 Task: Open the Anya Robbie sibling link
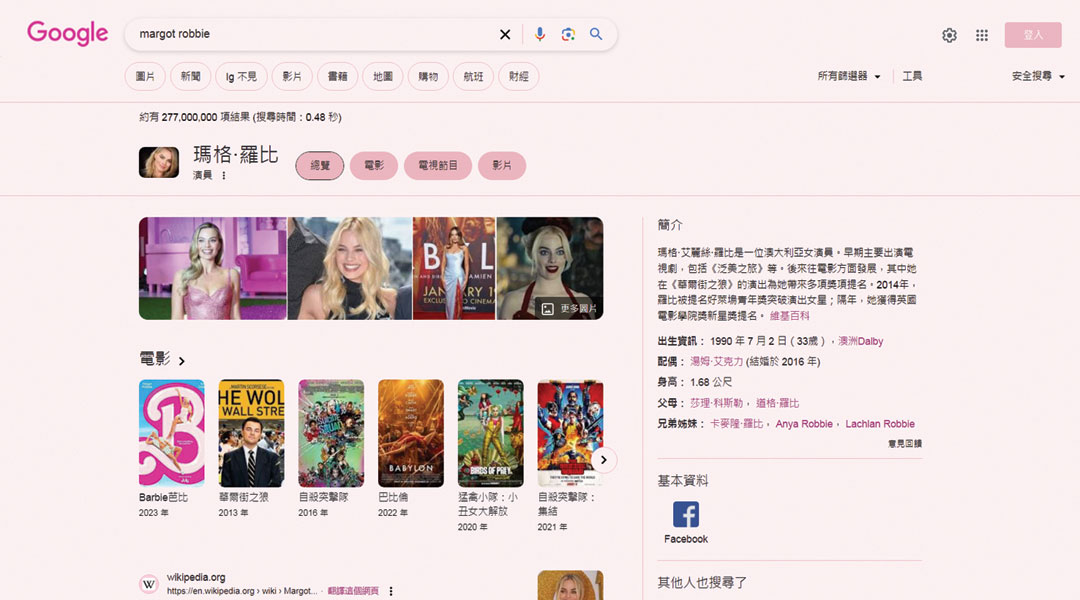click(x=804, y=424)
